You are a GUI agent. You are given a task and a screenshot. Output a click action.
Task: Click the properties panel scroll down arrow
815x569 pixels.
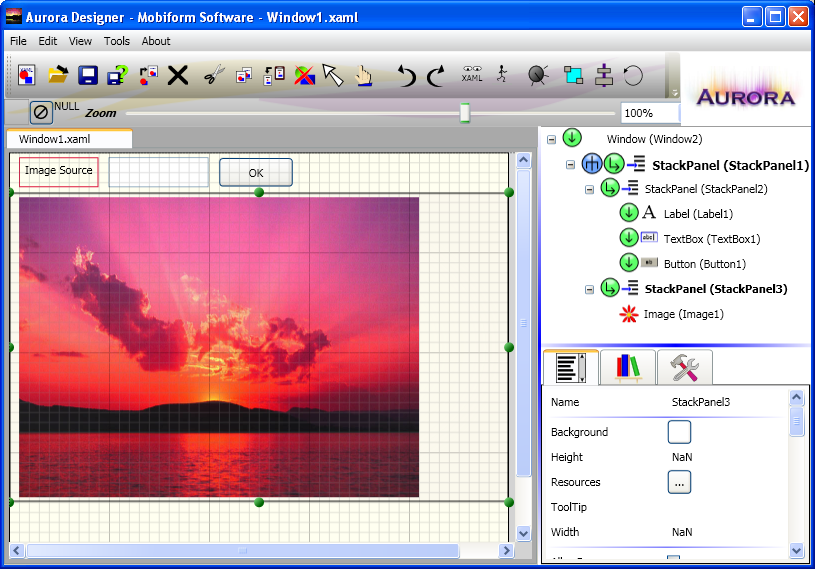[797, 550]
